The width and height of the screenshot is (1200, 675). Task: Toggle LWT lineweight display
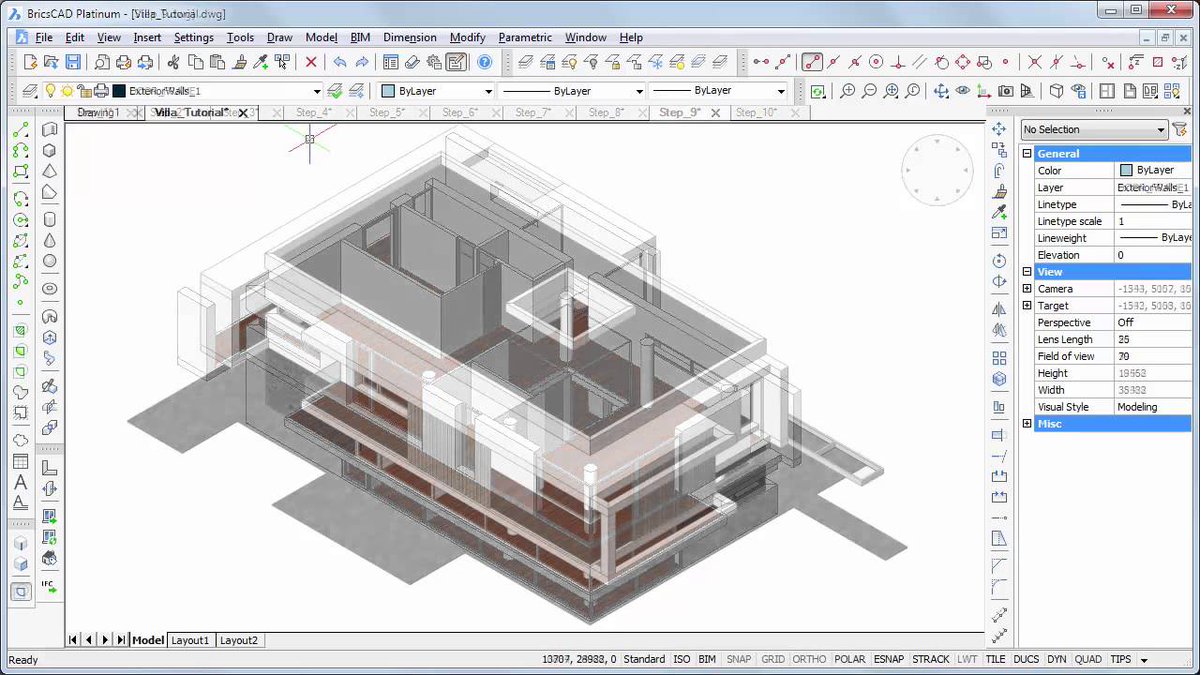pos(968,659)
